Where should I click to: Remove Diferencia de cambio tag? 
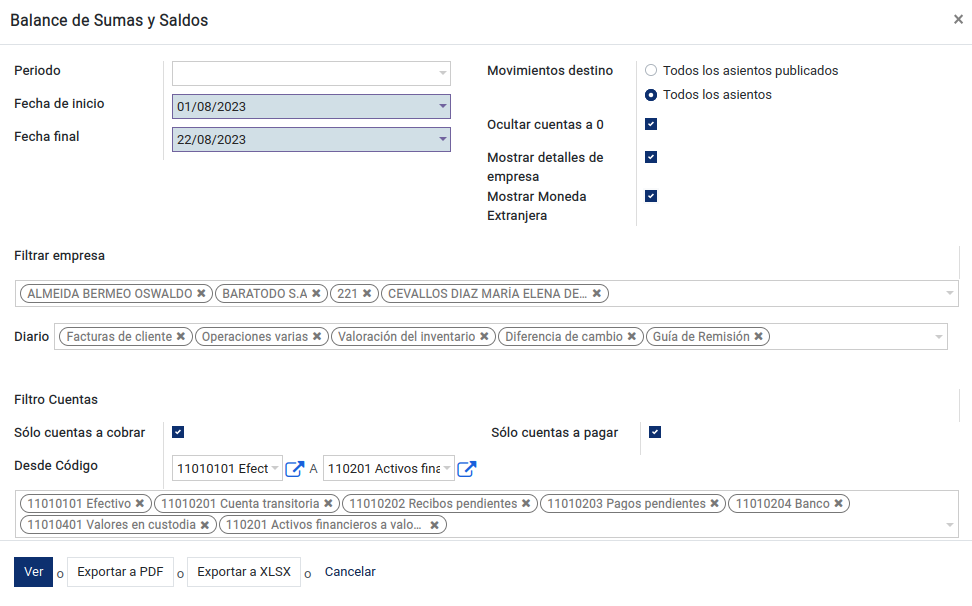[632, 336]
